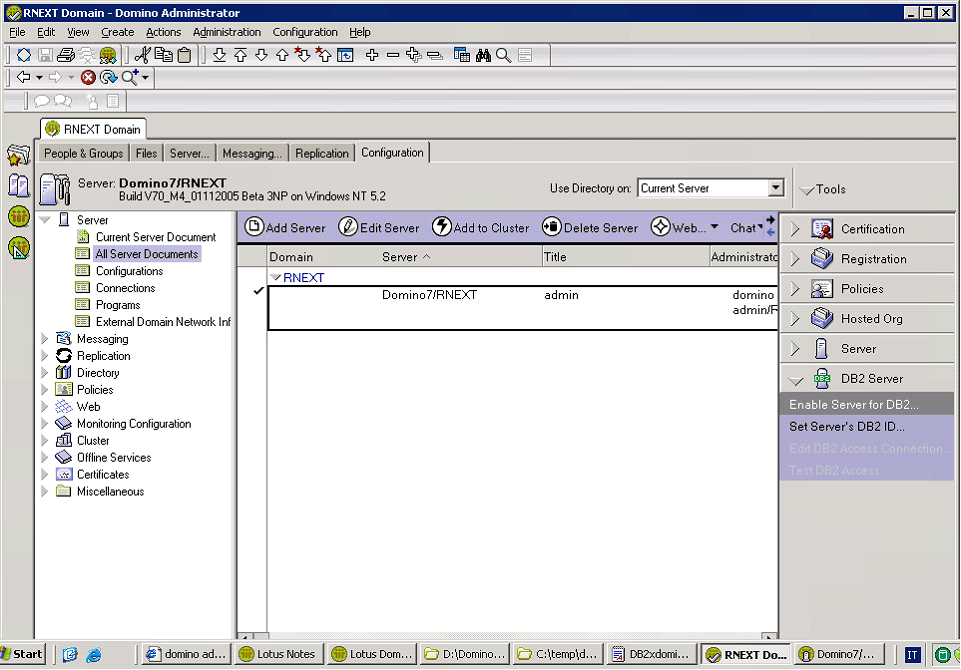Switch to Lotus Notes taskbar window
Viewport: 961px width, 670px height.
click(279, 654)
